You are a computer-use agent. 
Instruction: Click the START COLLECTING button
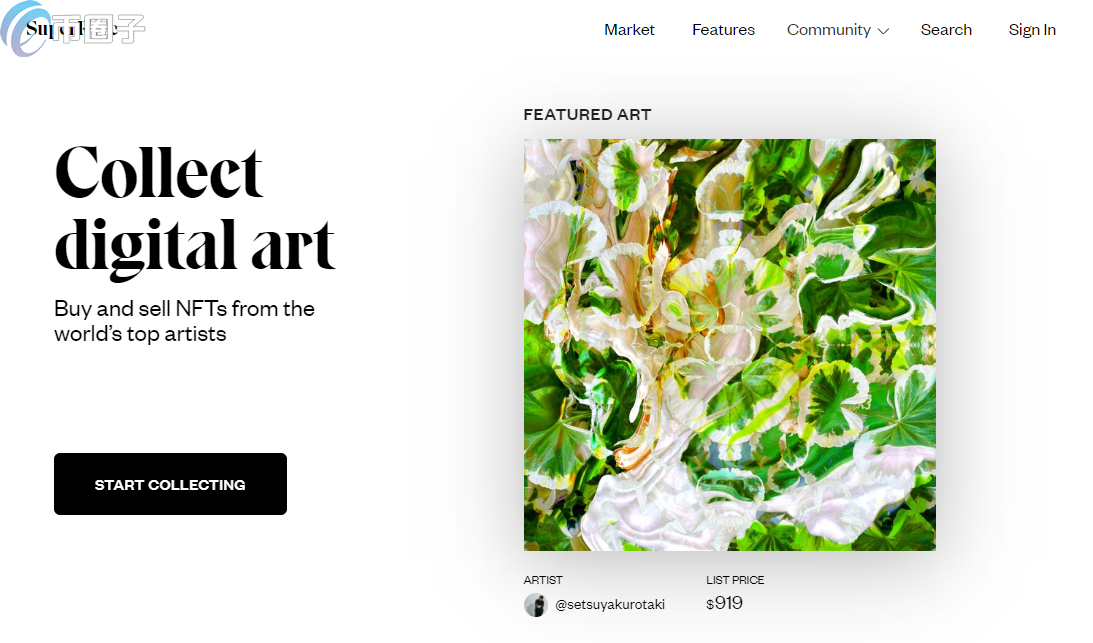(x=170, y=484)
